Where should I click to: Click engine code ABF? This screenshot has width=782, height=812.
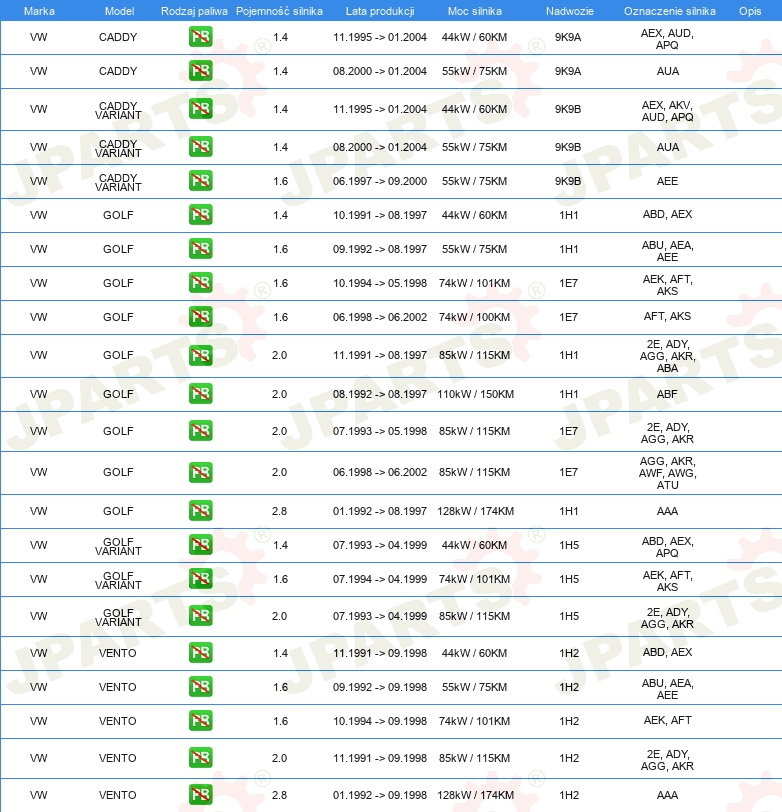click(667, 394)
